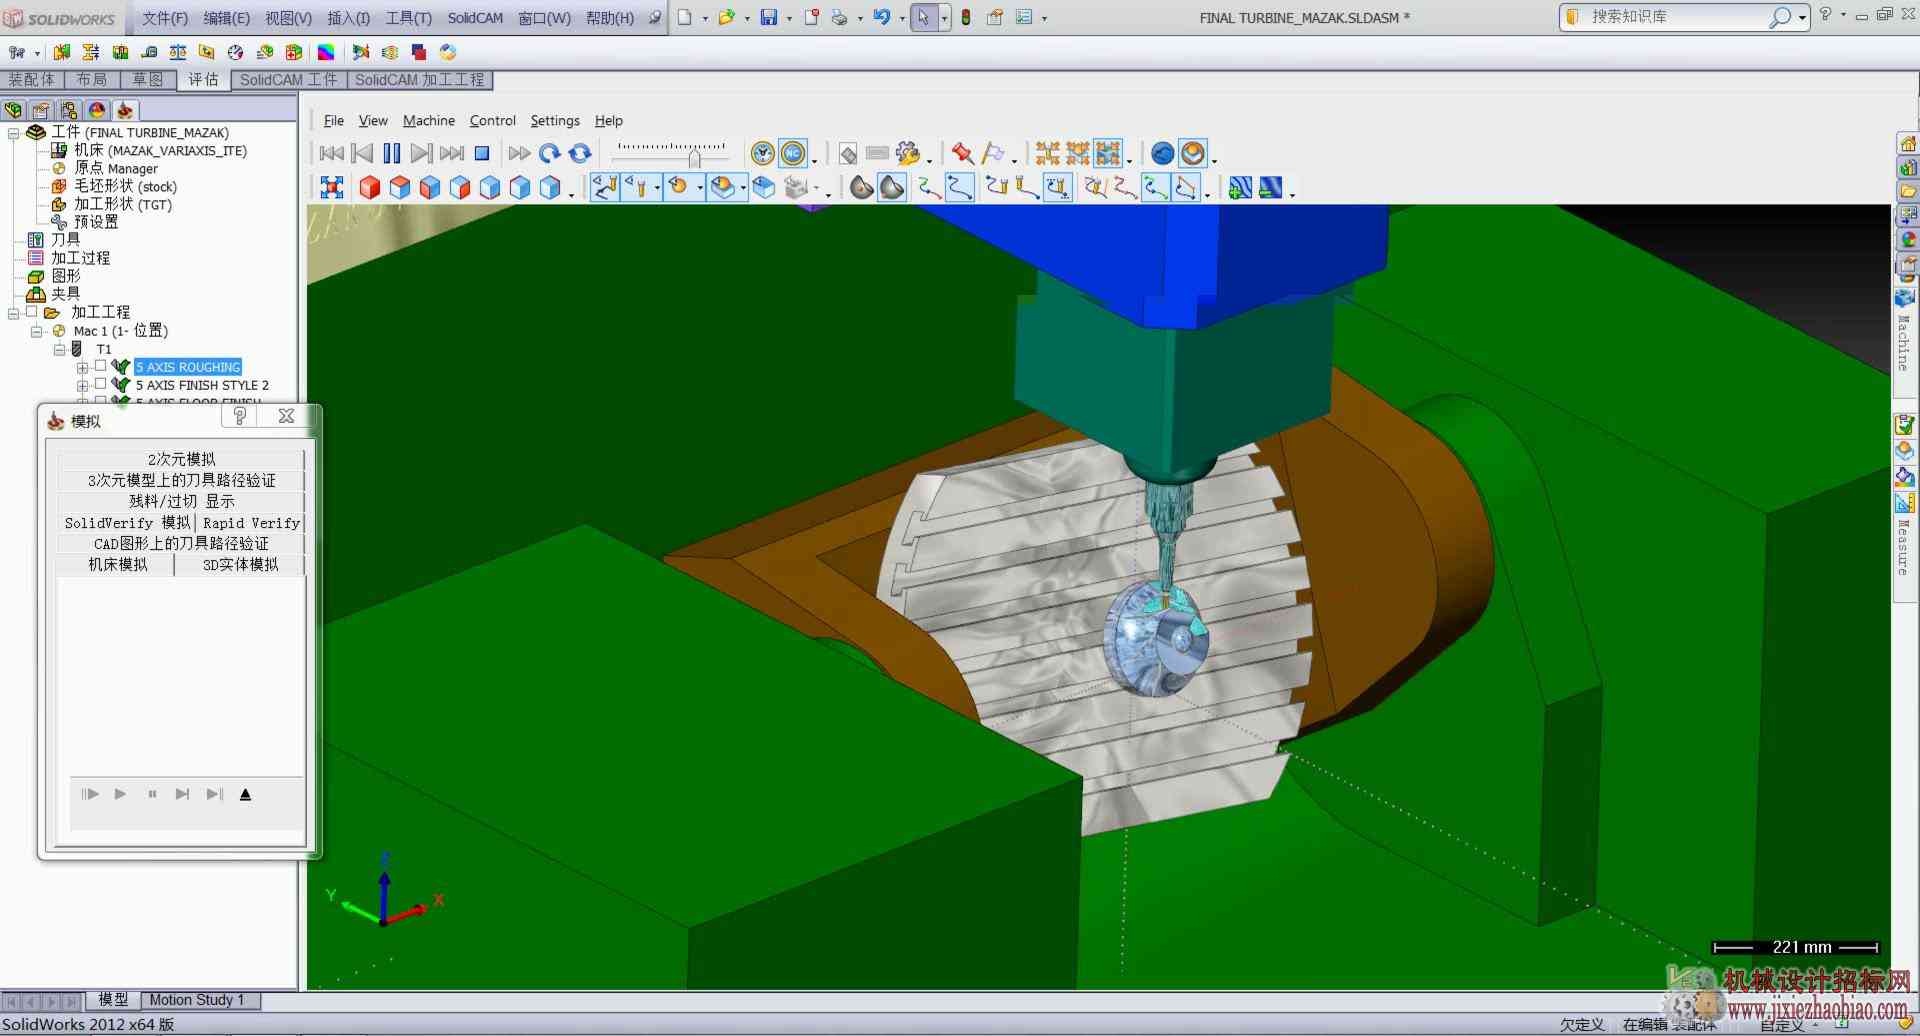1920x1036 pixels.
Task: Click the fast forward double-arrow button
Action: [x=519, y=153]
